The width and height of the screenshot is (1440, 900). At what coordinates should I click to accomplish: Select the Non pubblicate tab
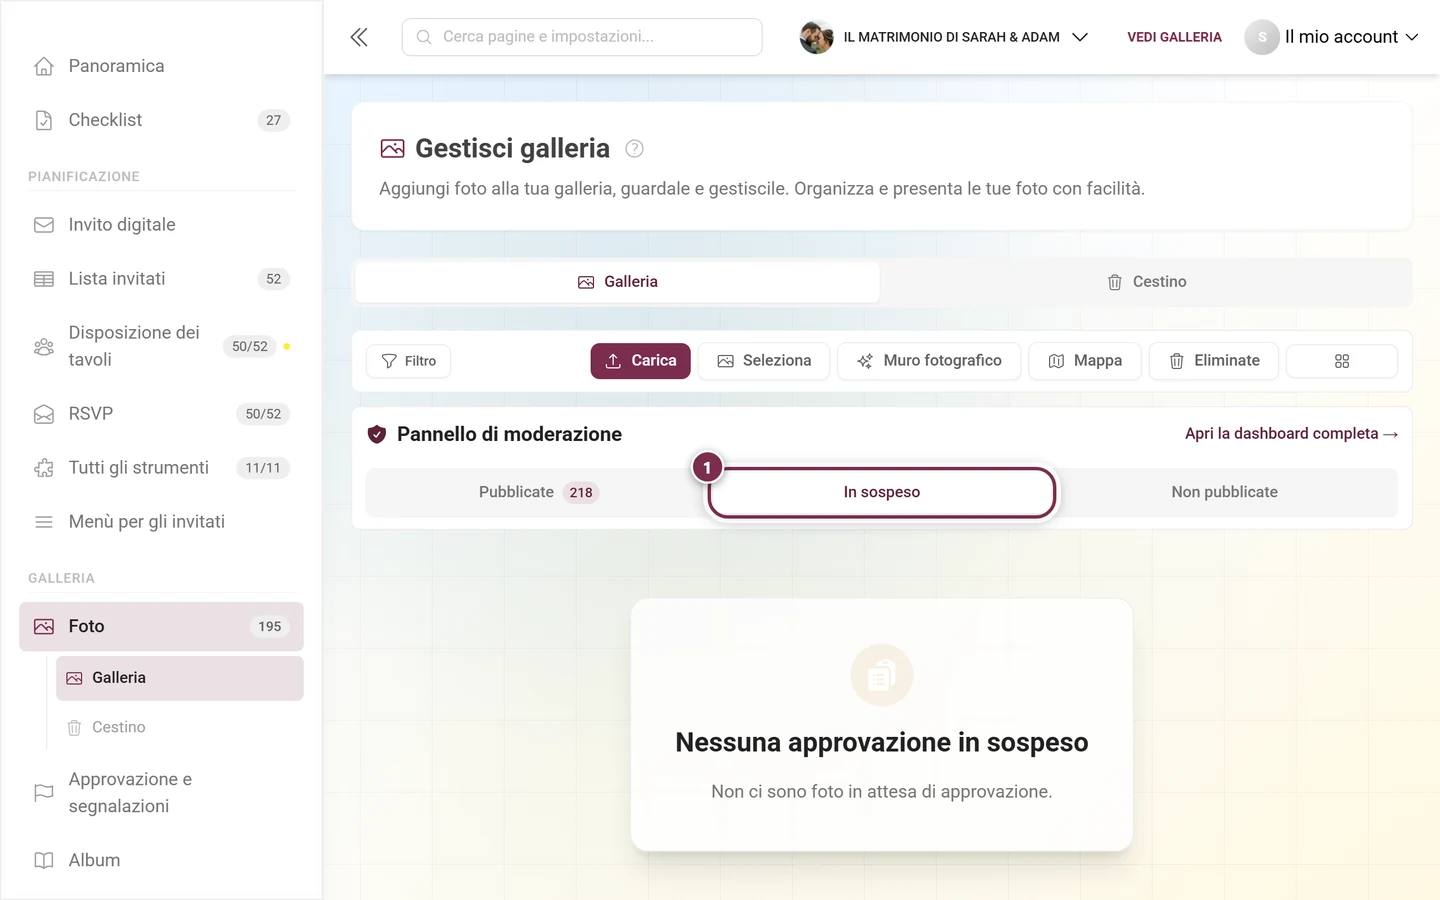pos(1225,492)
